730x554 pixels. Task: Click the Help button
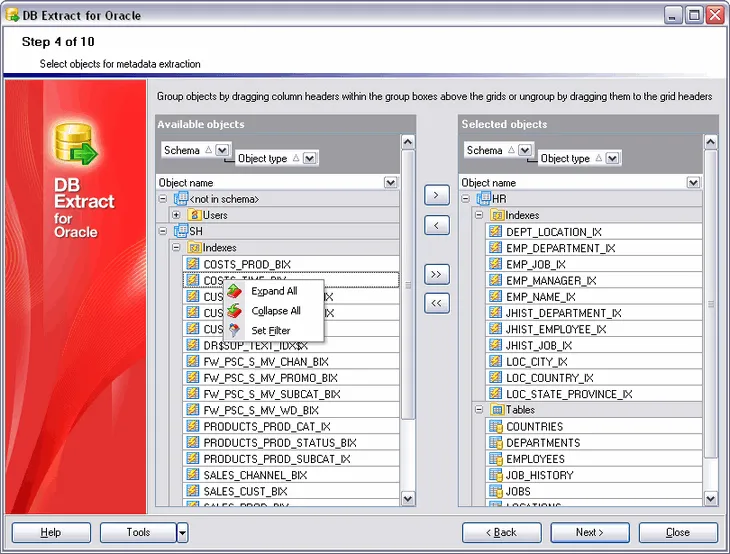coord(51,533)
